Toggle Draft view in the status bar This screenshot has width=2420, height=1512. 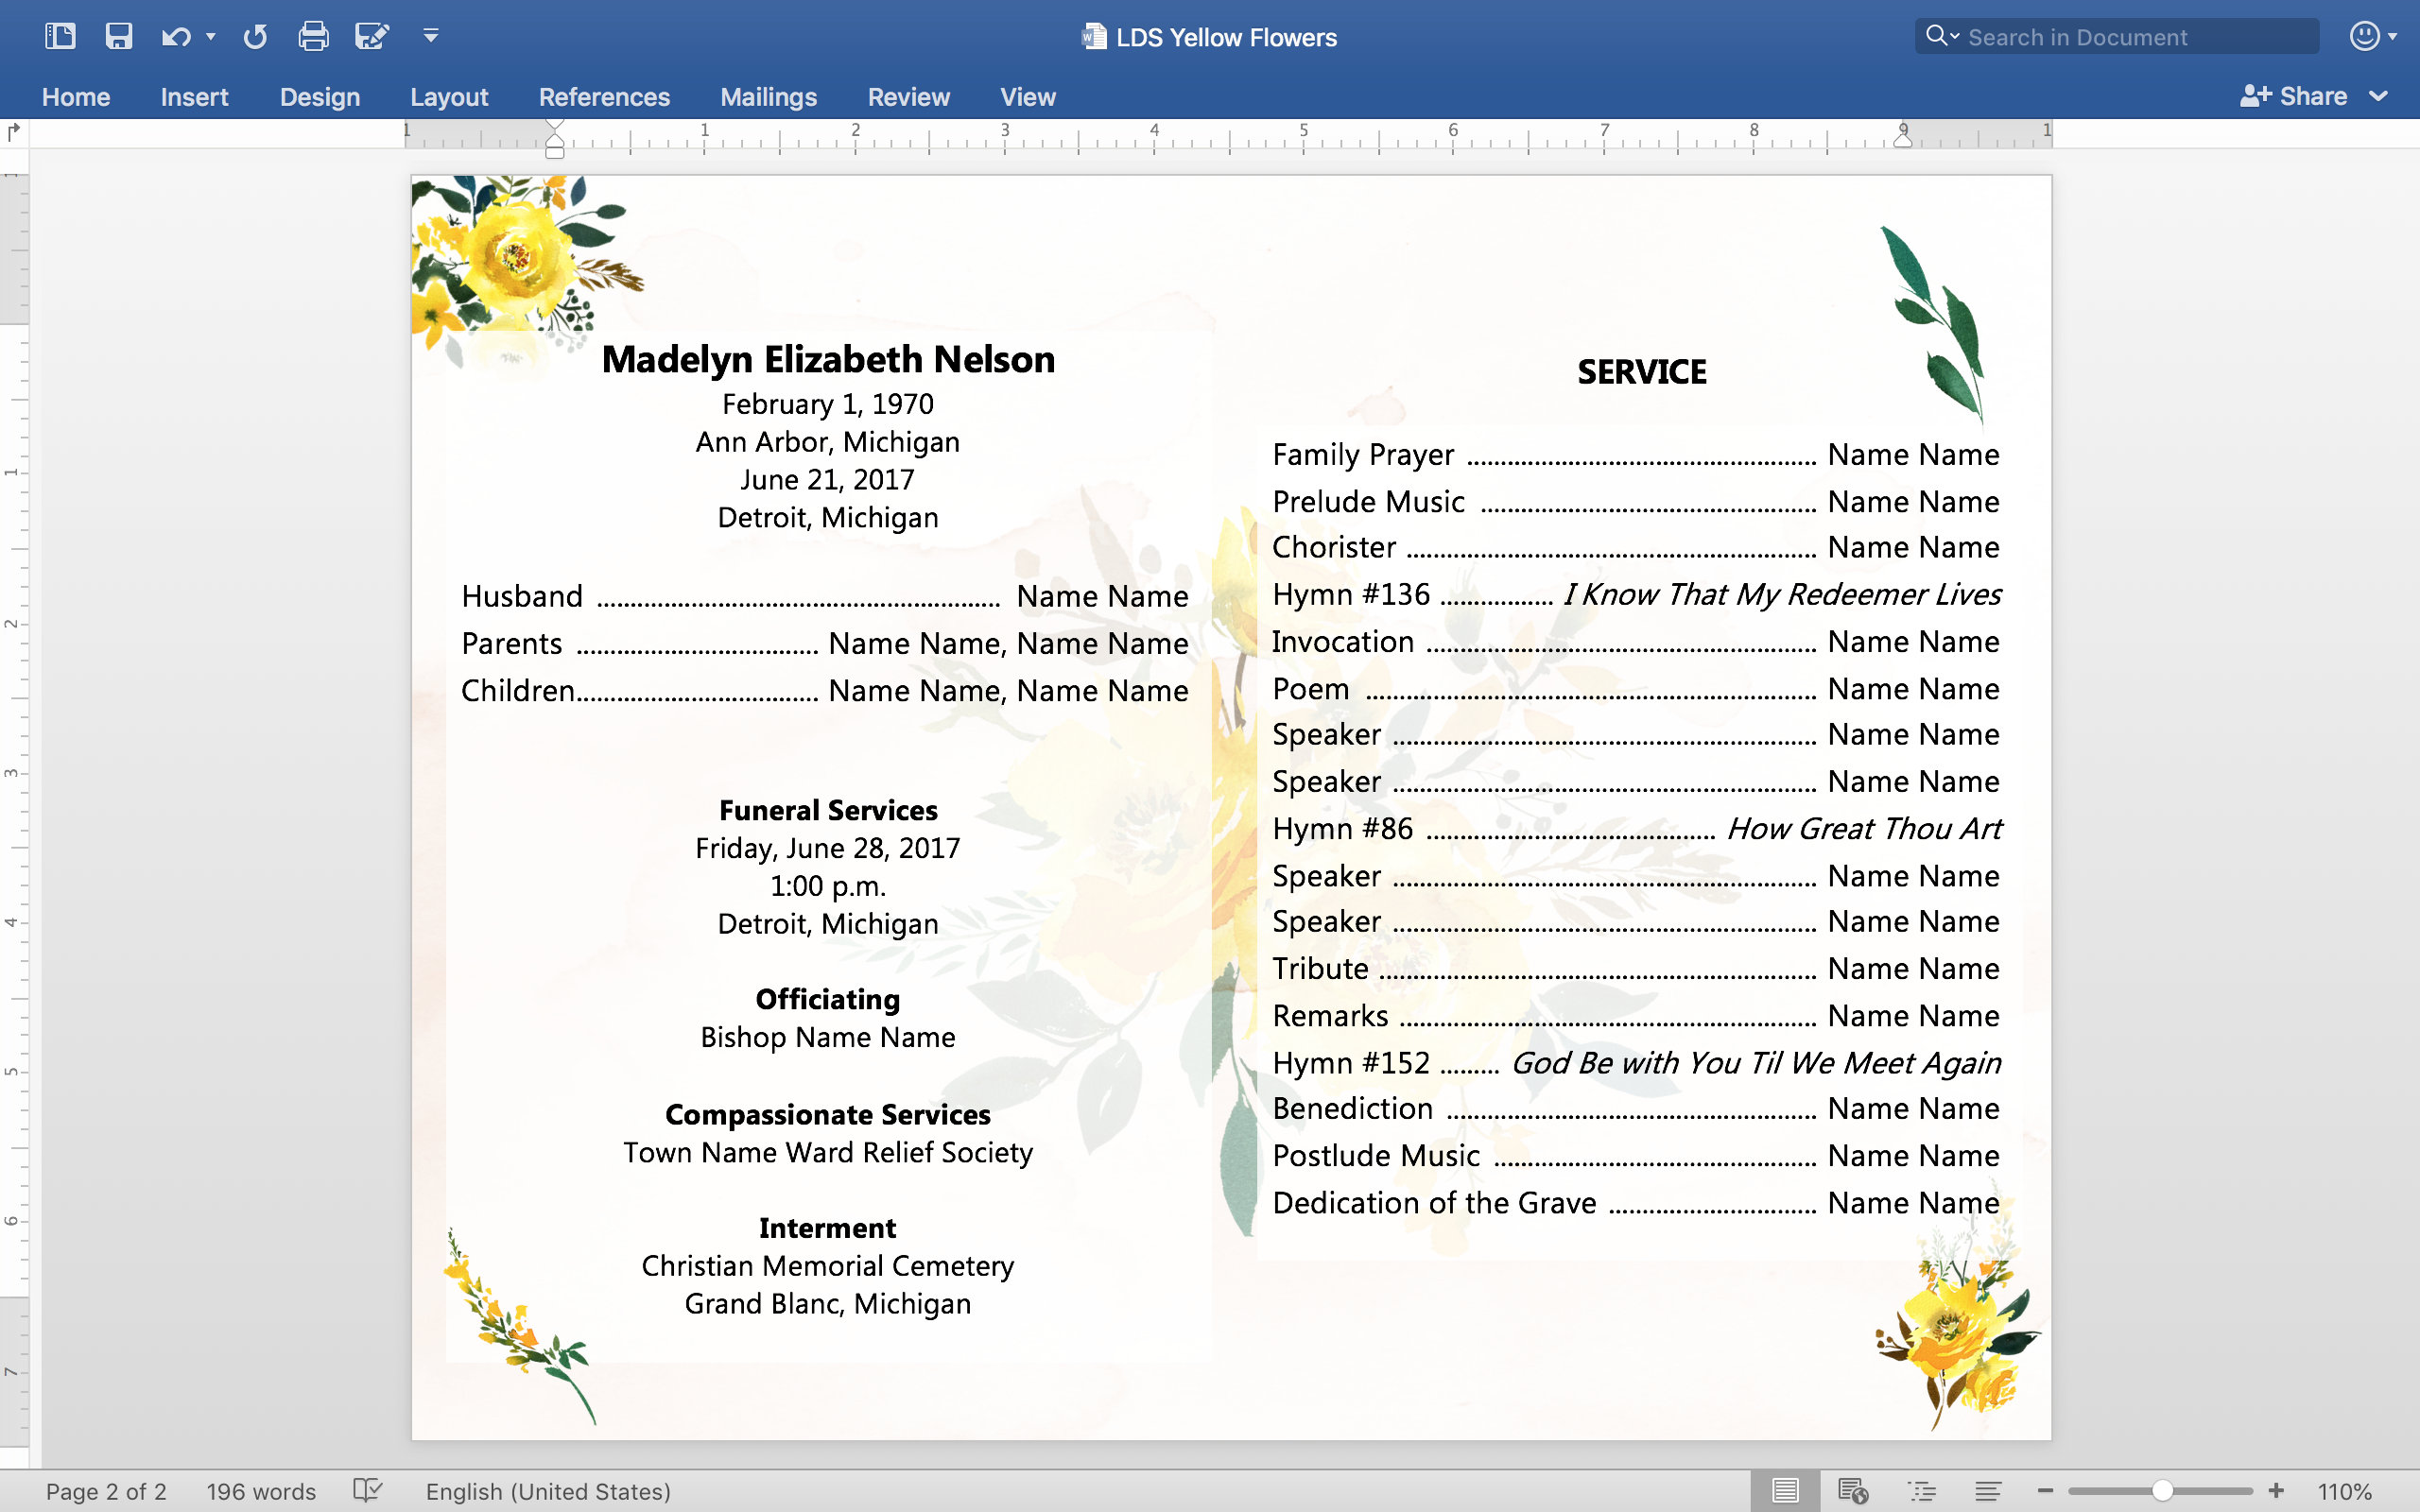[x=1987, y=1490]
